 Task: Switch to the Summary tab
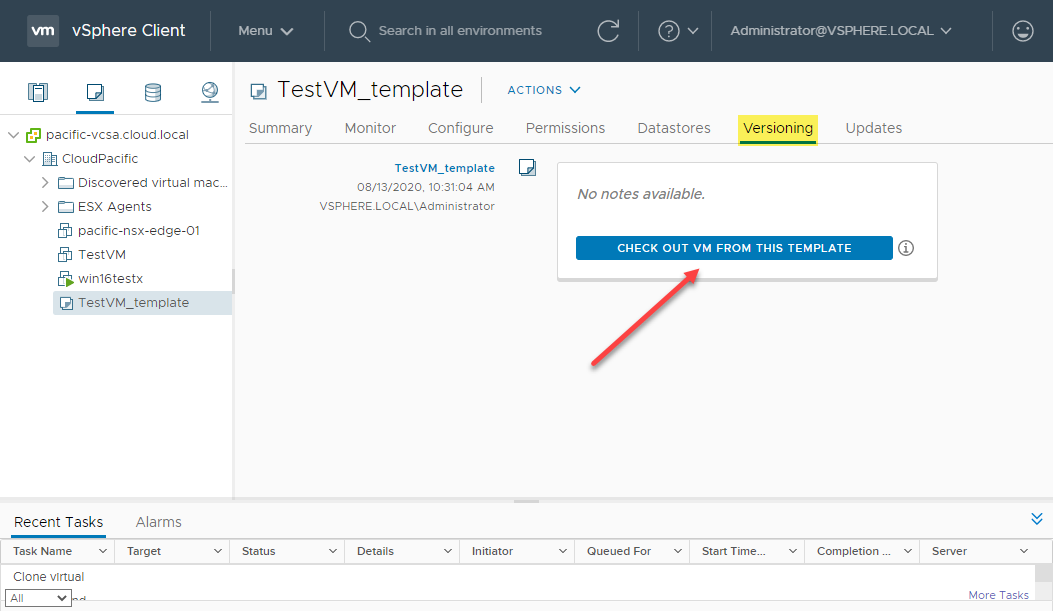(280, 128)
